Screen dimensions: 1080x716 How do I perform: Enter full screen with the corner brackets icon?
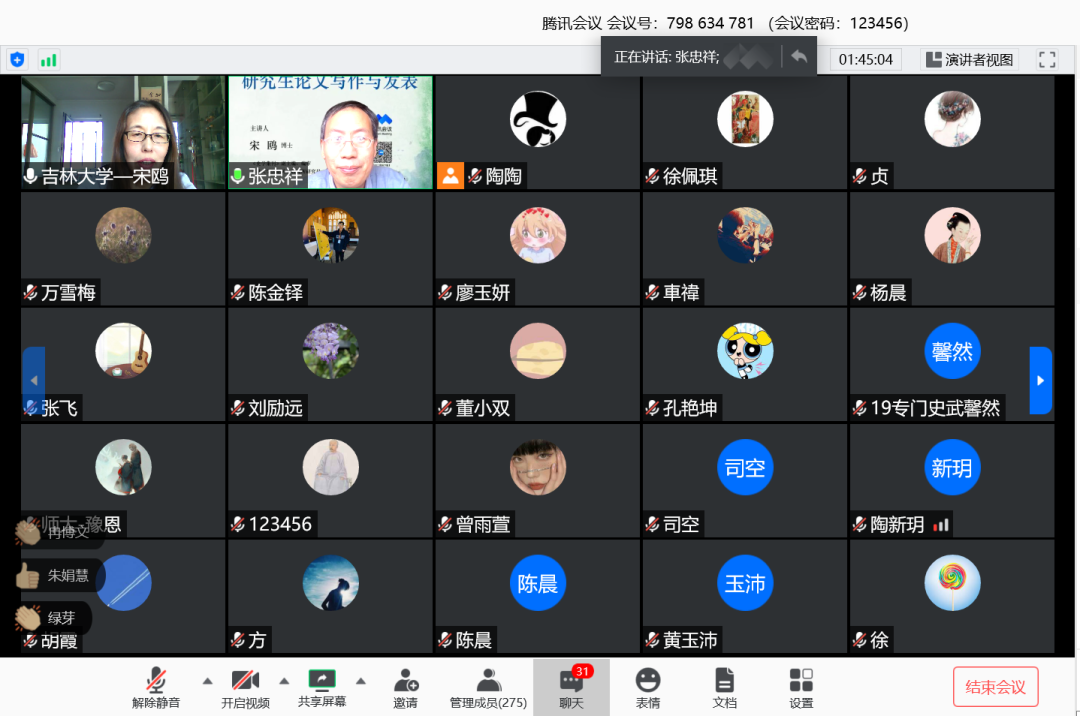(x=1047, y=60)
